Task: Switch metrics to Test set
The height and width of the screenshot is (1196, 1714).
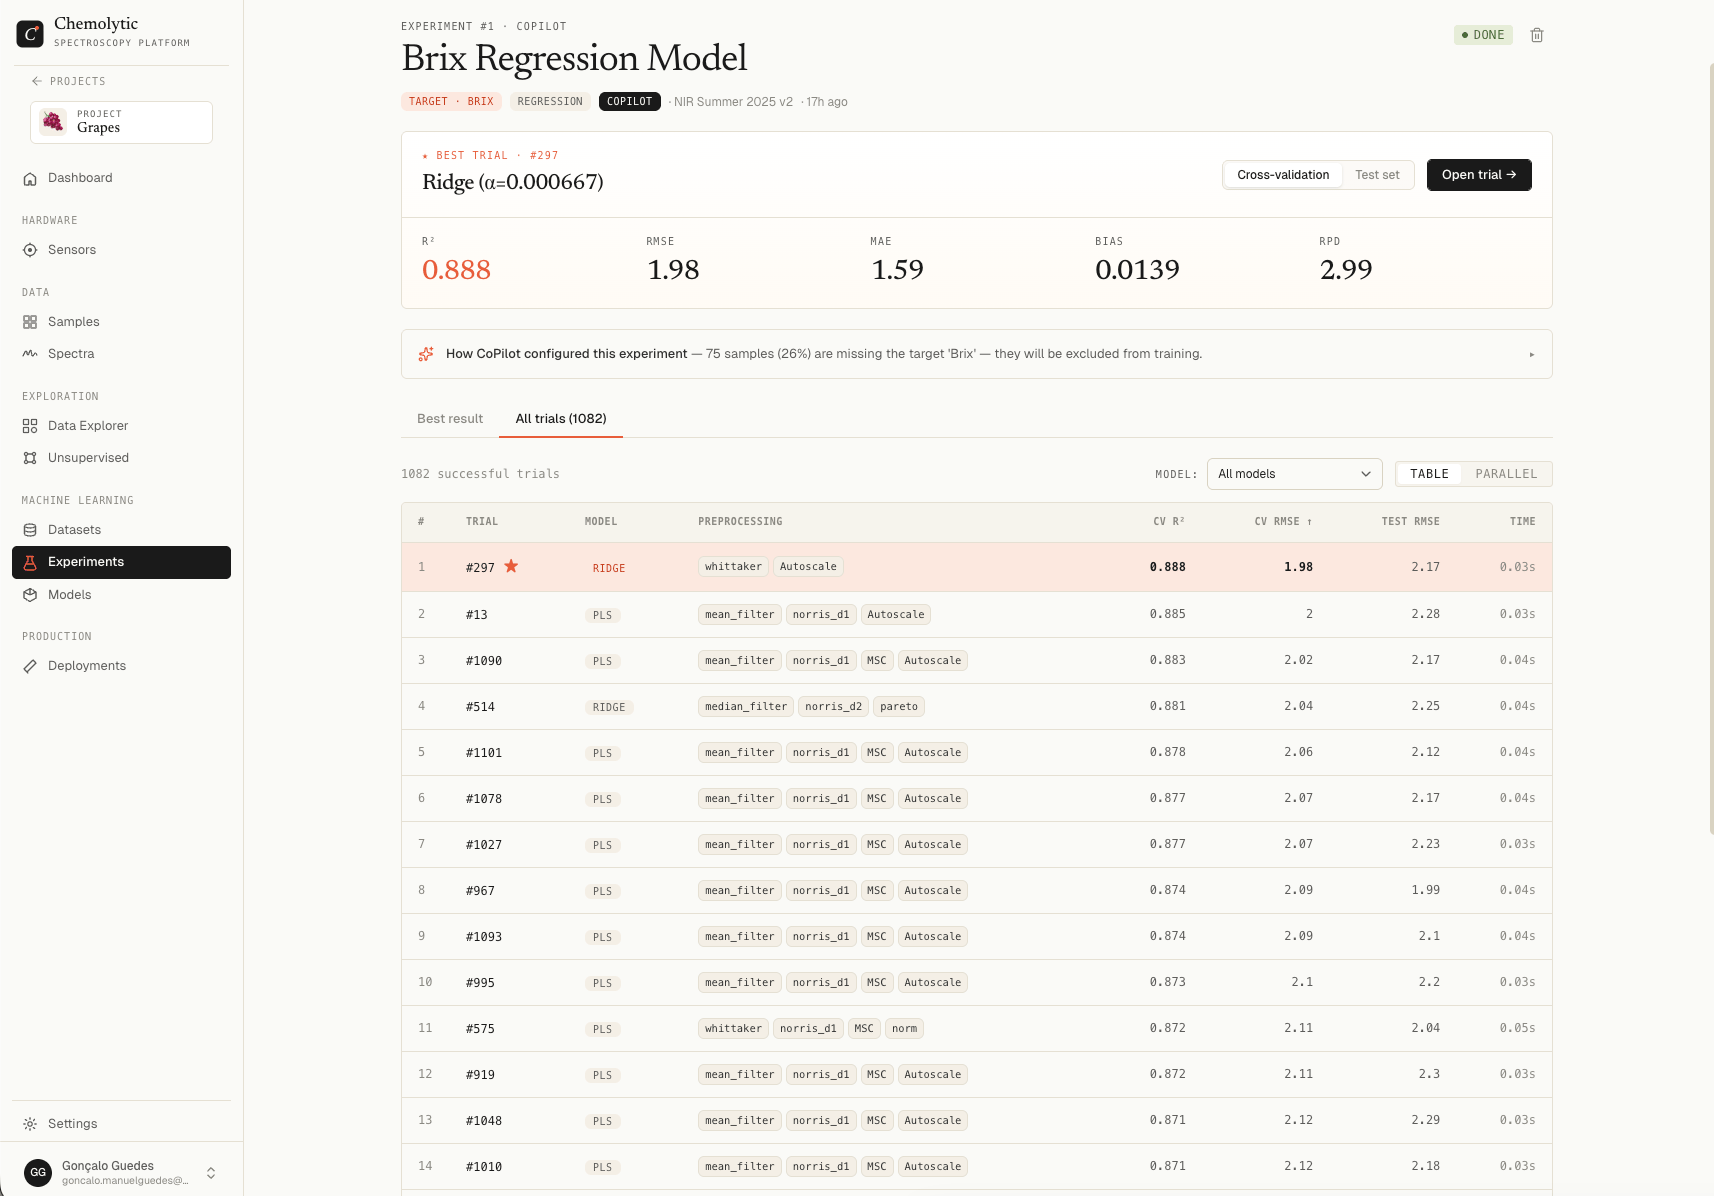Action: pos(1377,175)
